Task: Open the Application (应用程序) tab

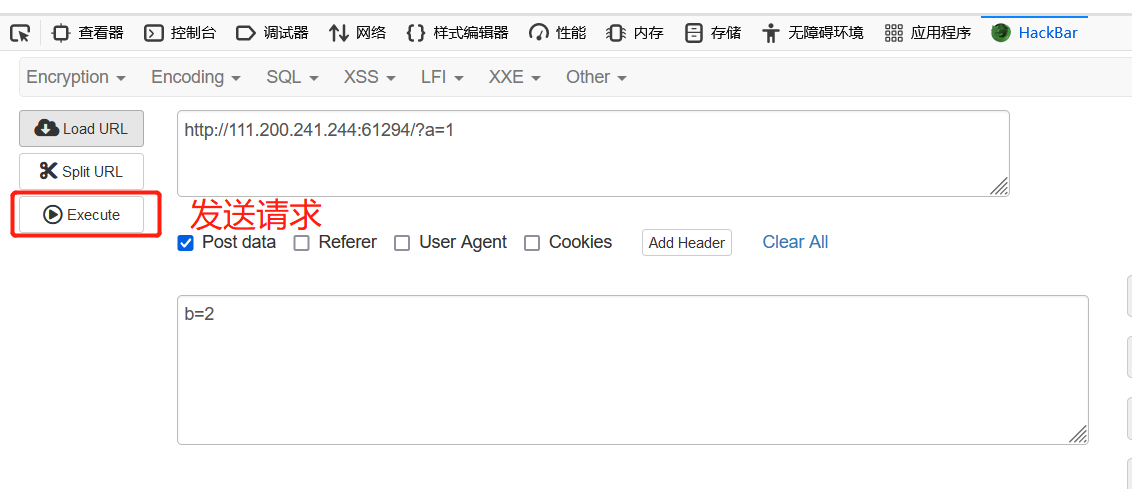Action: [x=928, y=33]
